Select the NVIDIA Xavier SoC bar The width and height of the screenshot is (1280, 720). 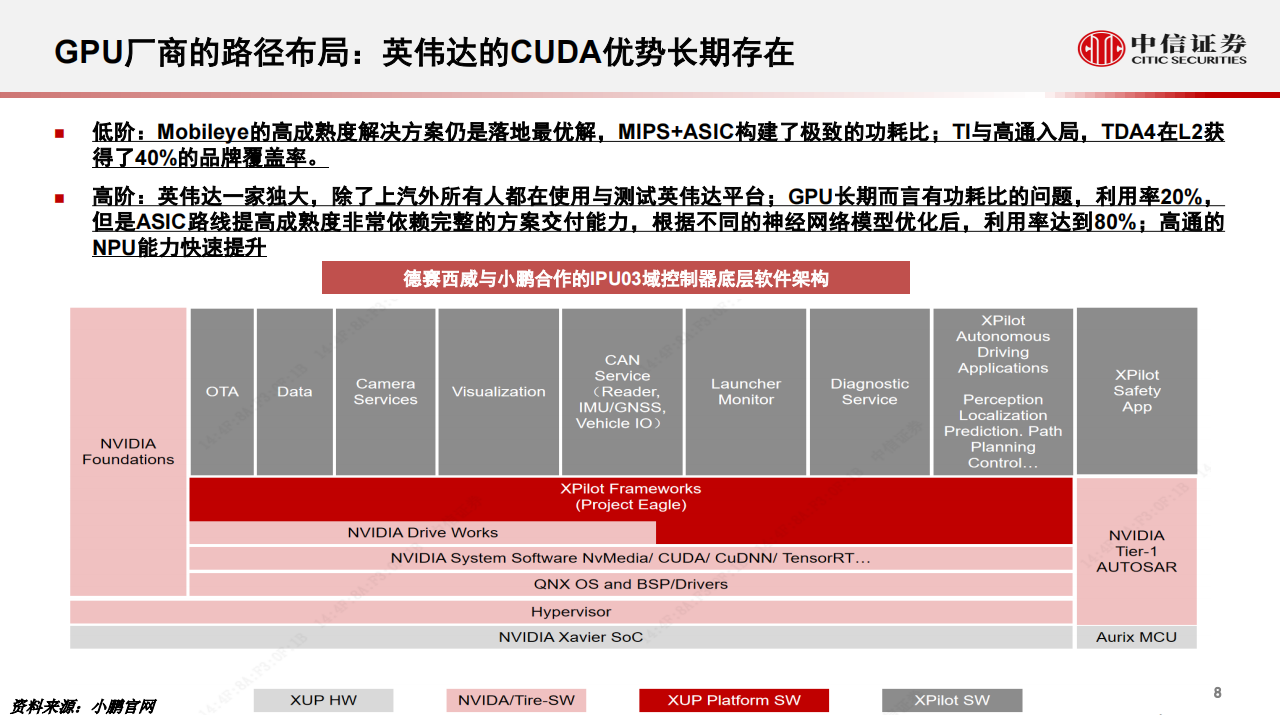click(x=571, y=637)
